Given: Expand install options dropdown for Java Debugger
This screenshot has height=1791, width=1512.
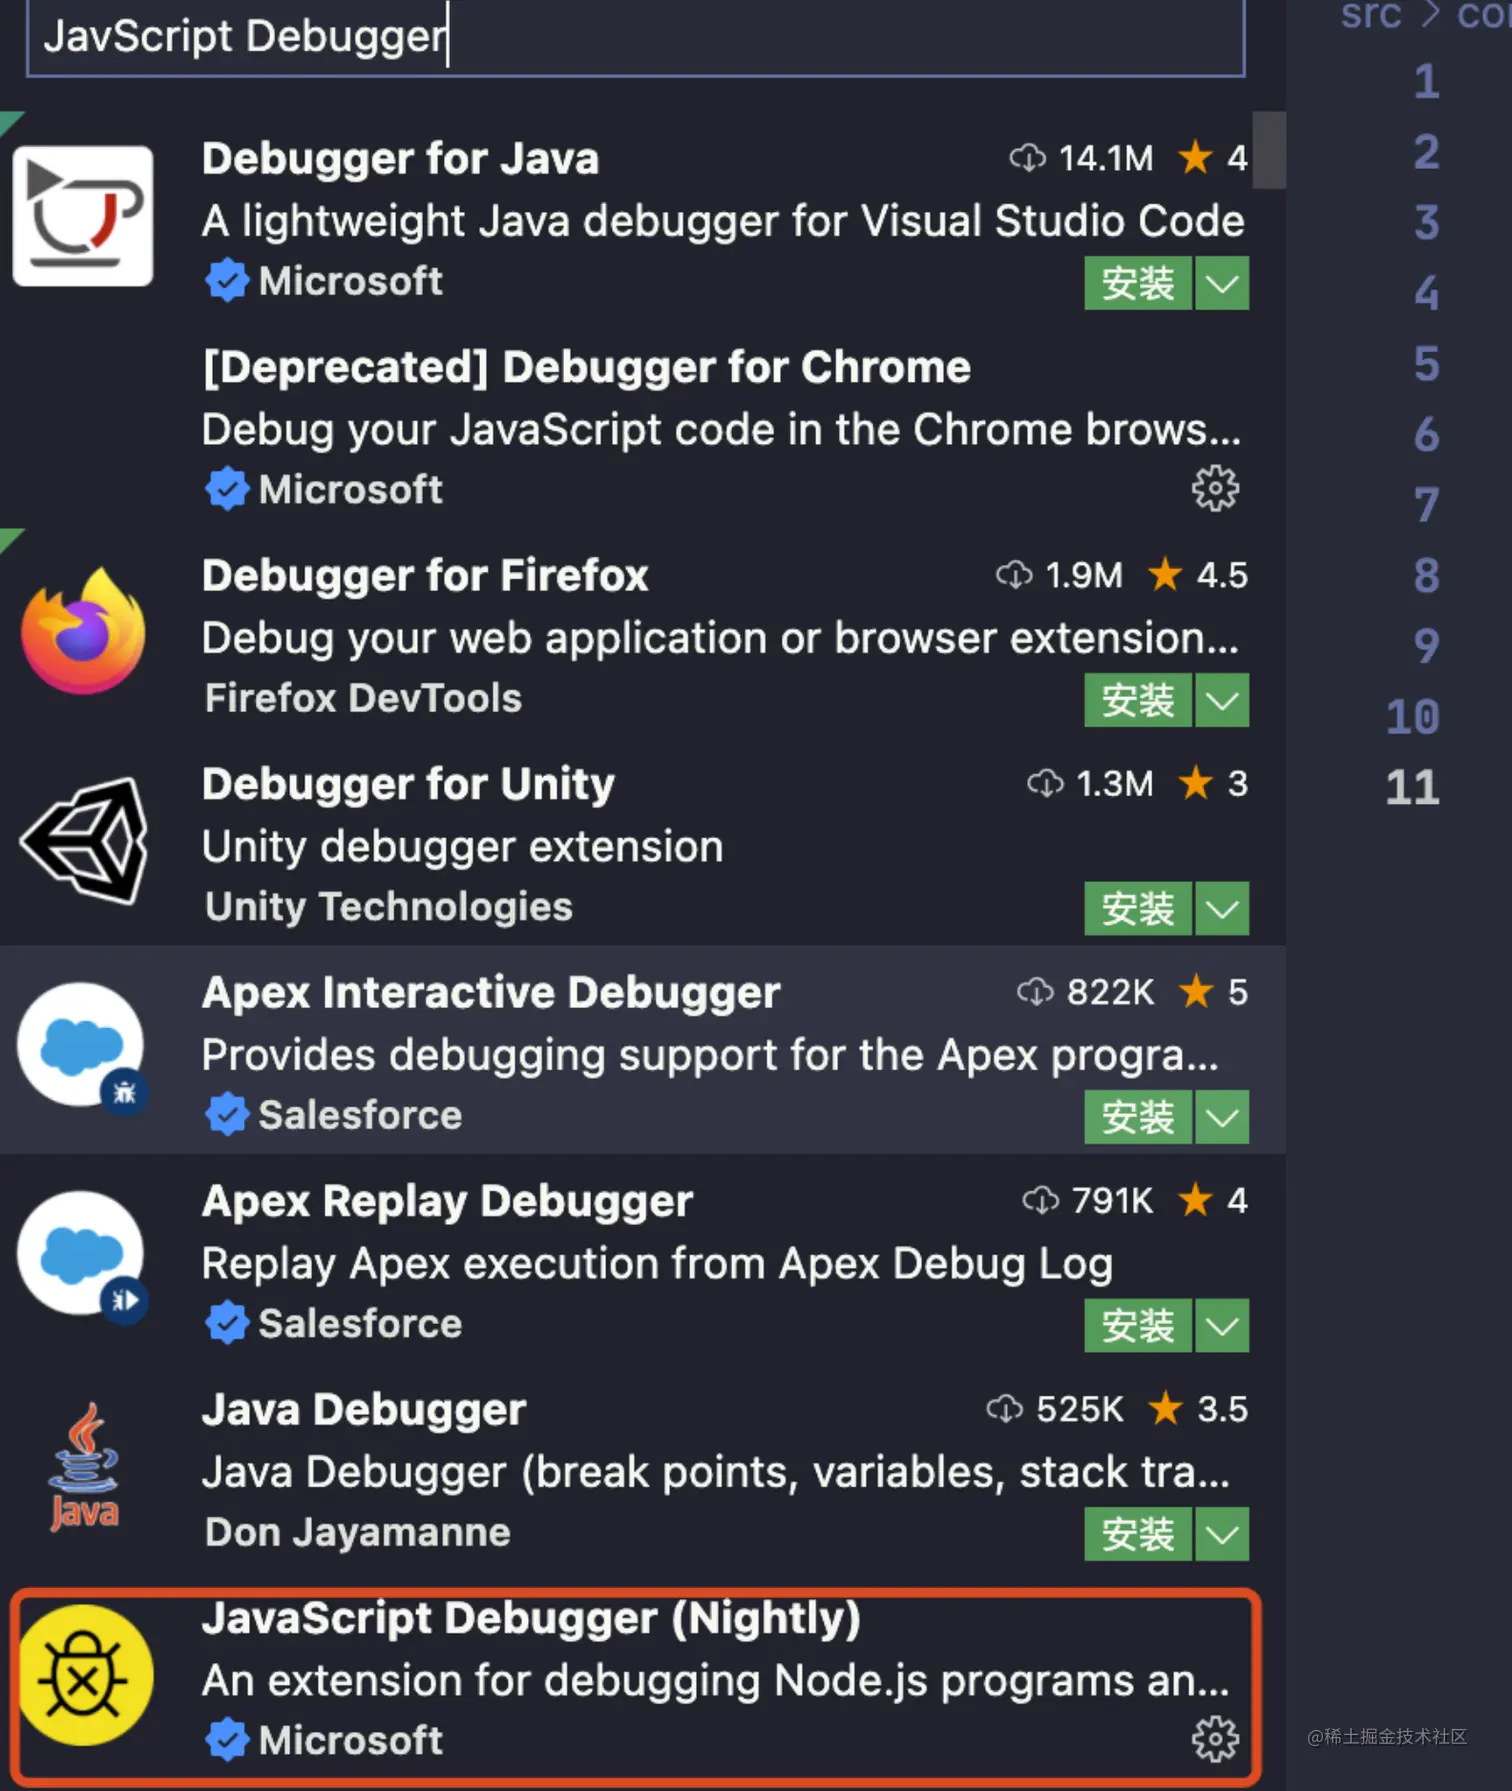Looking at the screenshot, I should [x=1222, y=1534].
